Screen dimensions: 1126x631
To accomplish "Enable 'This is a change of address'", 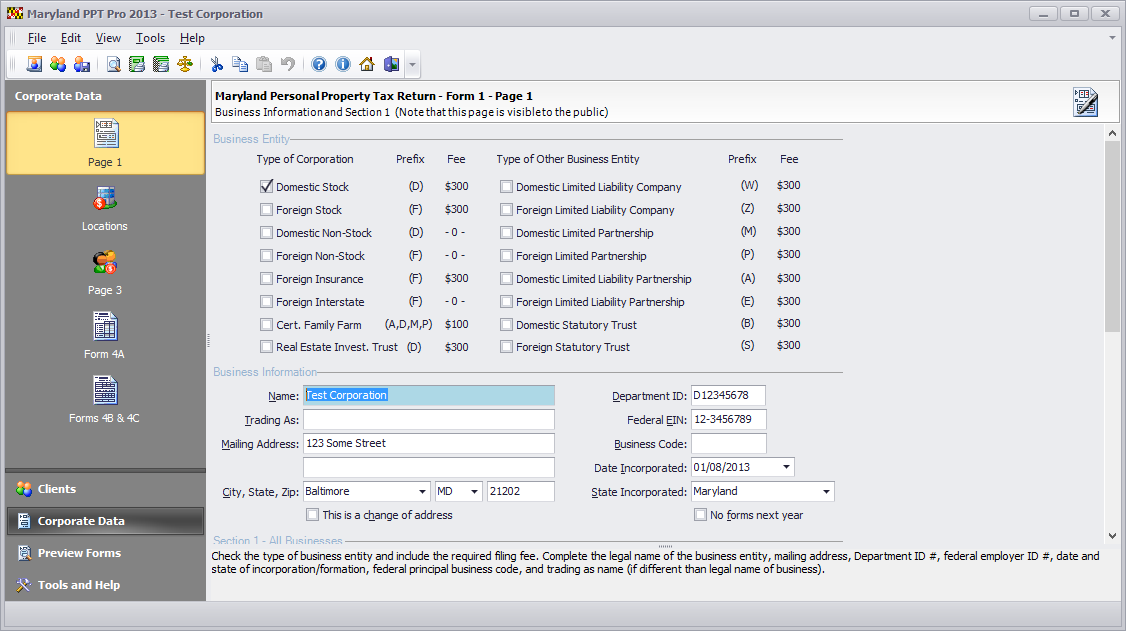I will pos(312,515).
